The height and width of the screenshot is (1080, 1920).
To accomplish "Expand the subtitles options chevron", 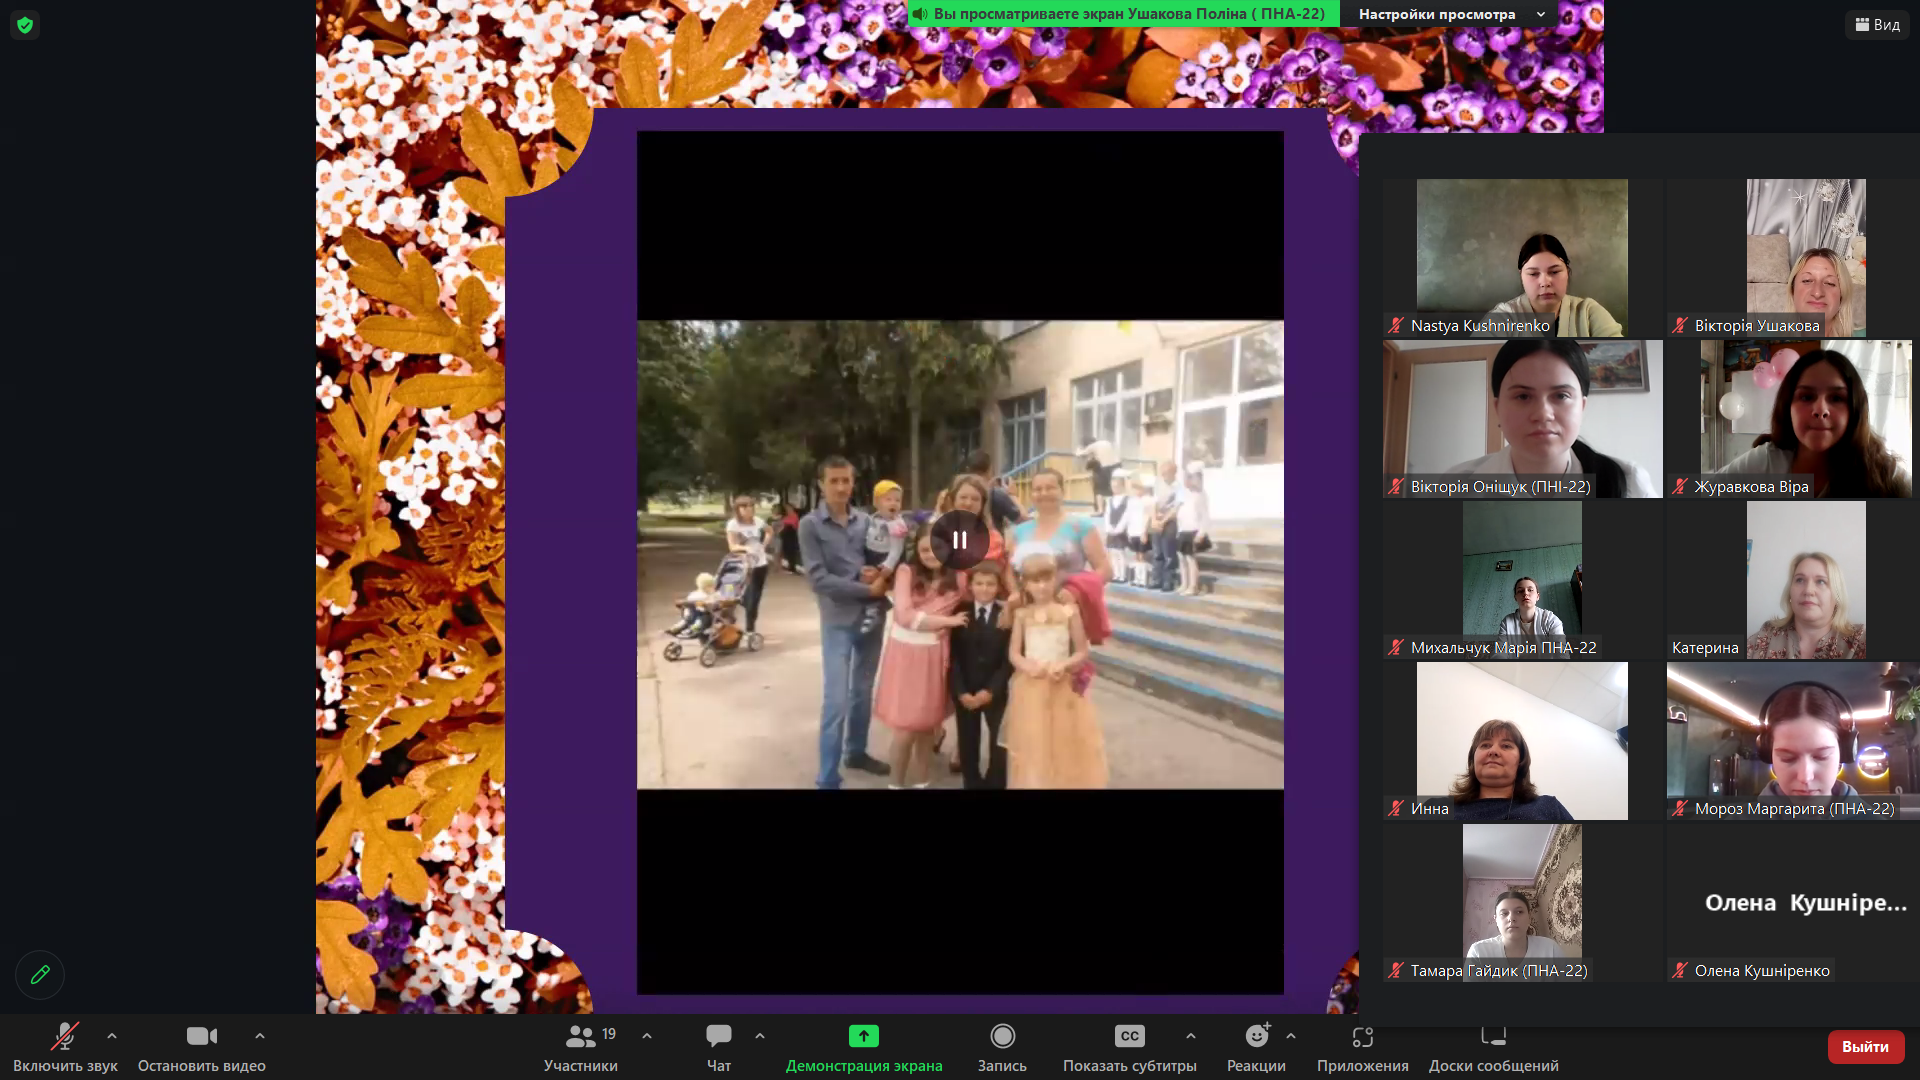I will click(1190, 1036).
